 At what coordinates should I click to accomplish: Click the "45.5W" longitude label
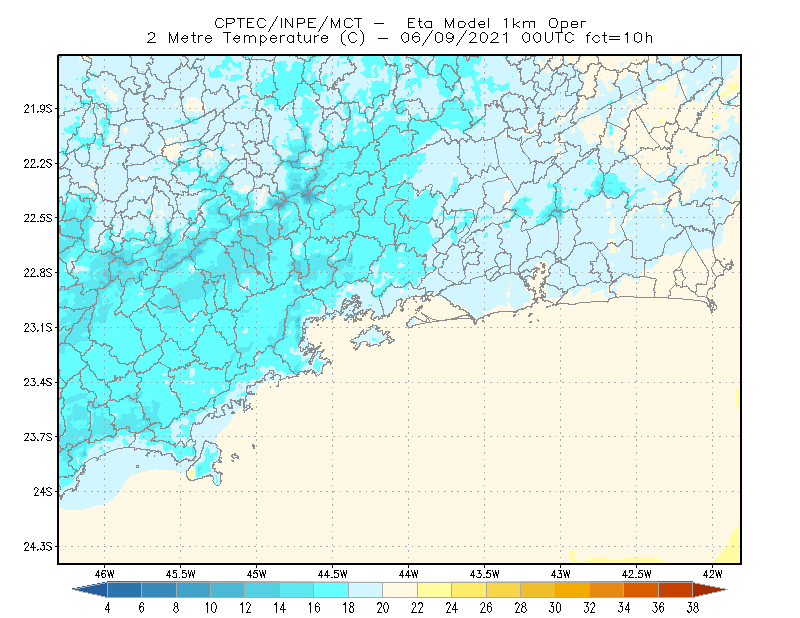pos(181,574)
